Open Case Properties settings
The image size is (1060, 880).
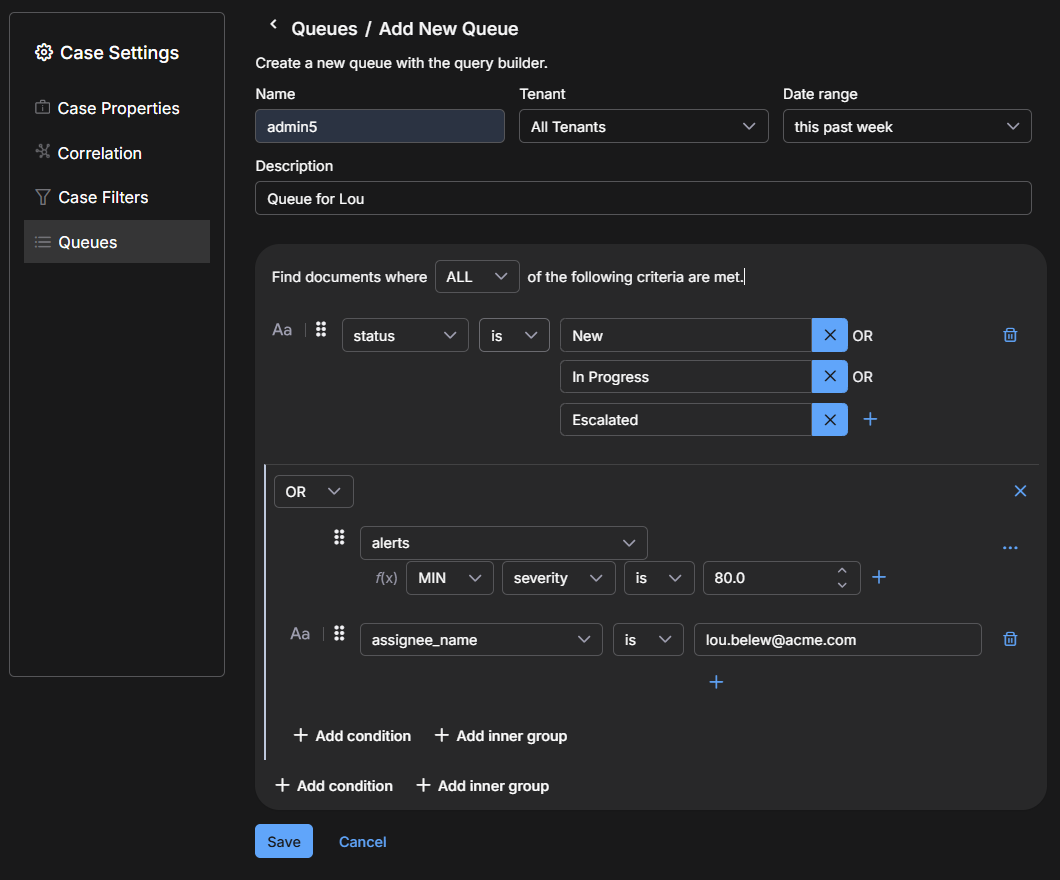[118, 108]
